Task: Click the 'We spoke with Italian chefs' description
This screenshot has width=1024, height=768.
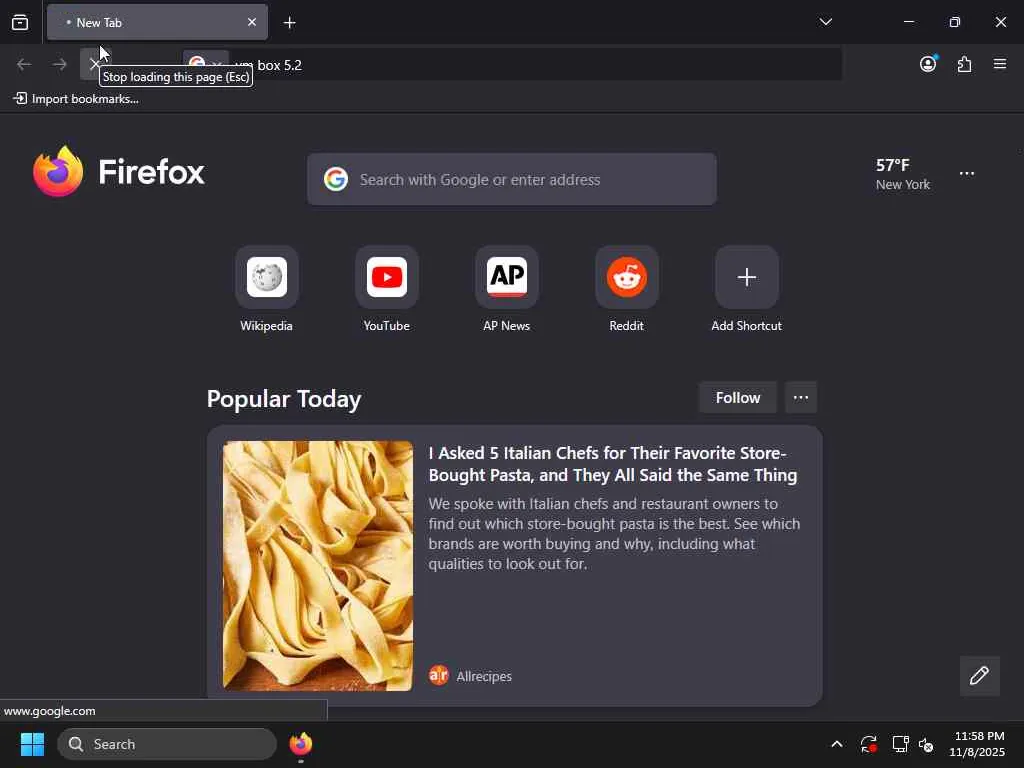Action: click(x=614, y=534)
